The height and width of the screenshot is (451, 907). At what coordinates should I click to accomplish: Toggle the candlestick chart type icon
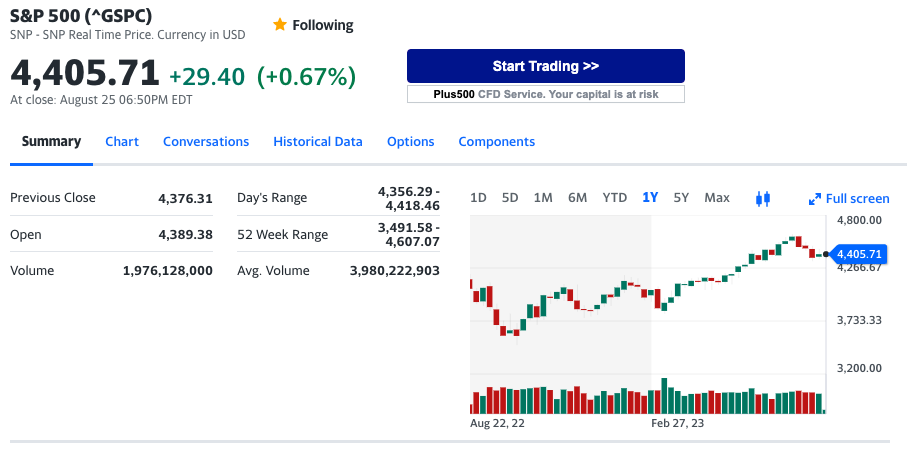point(763,199)
